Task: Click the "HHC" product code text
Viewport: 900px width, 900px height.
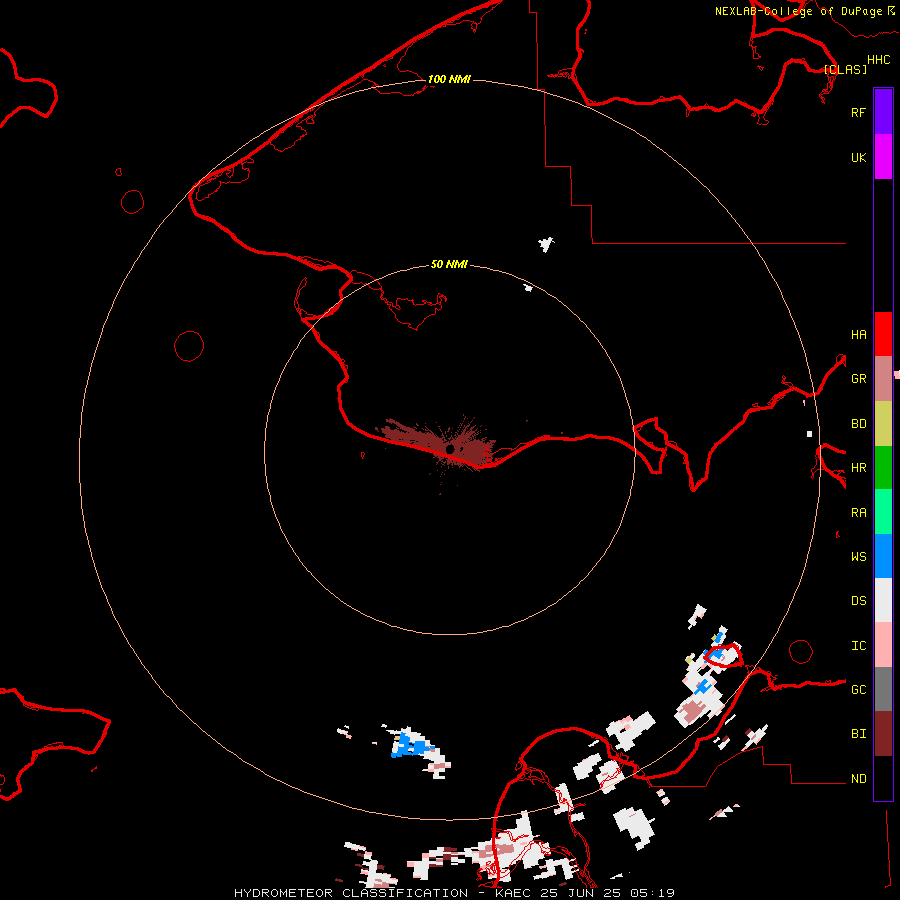Action: 878,60
